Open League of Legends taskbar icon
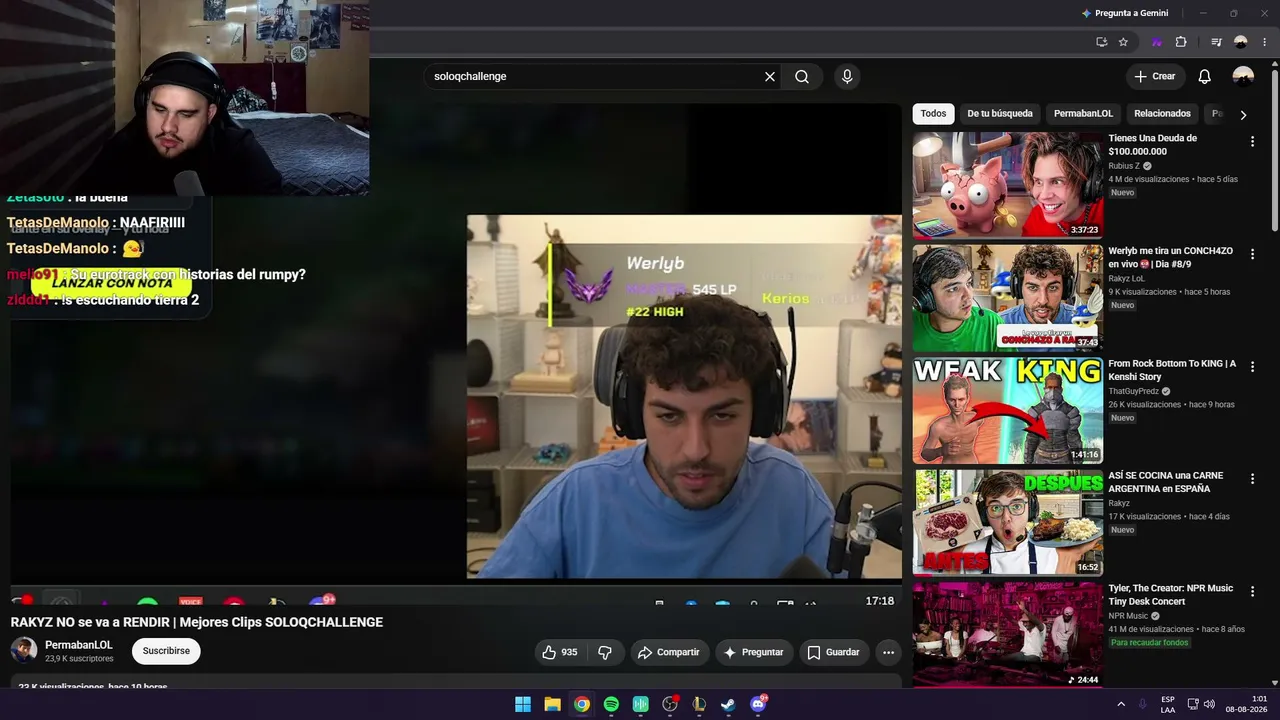 click(699, 704)
